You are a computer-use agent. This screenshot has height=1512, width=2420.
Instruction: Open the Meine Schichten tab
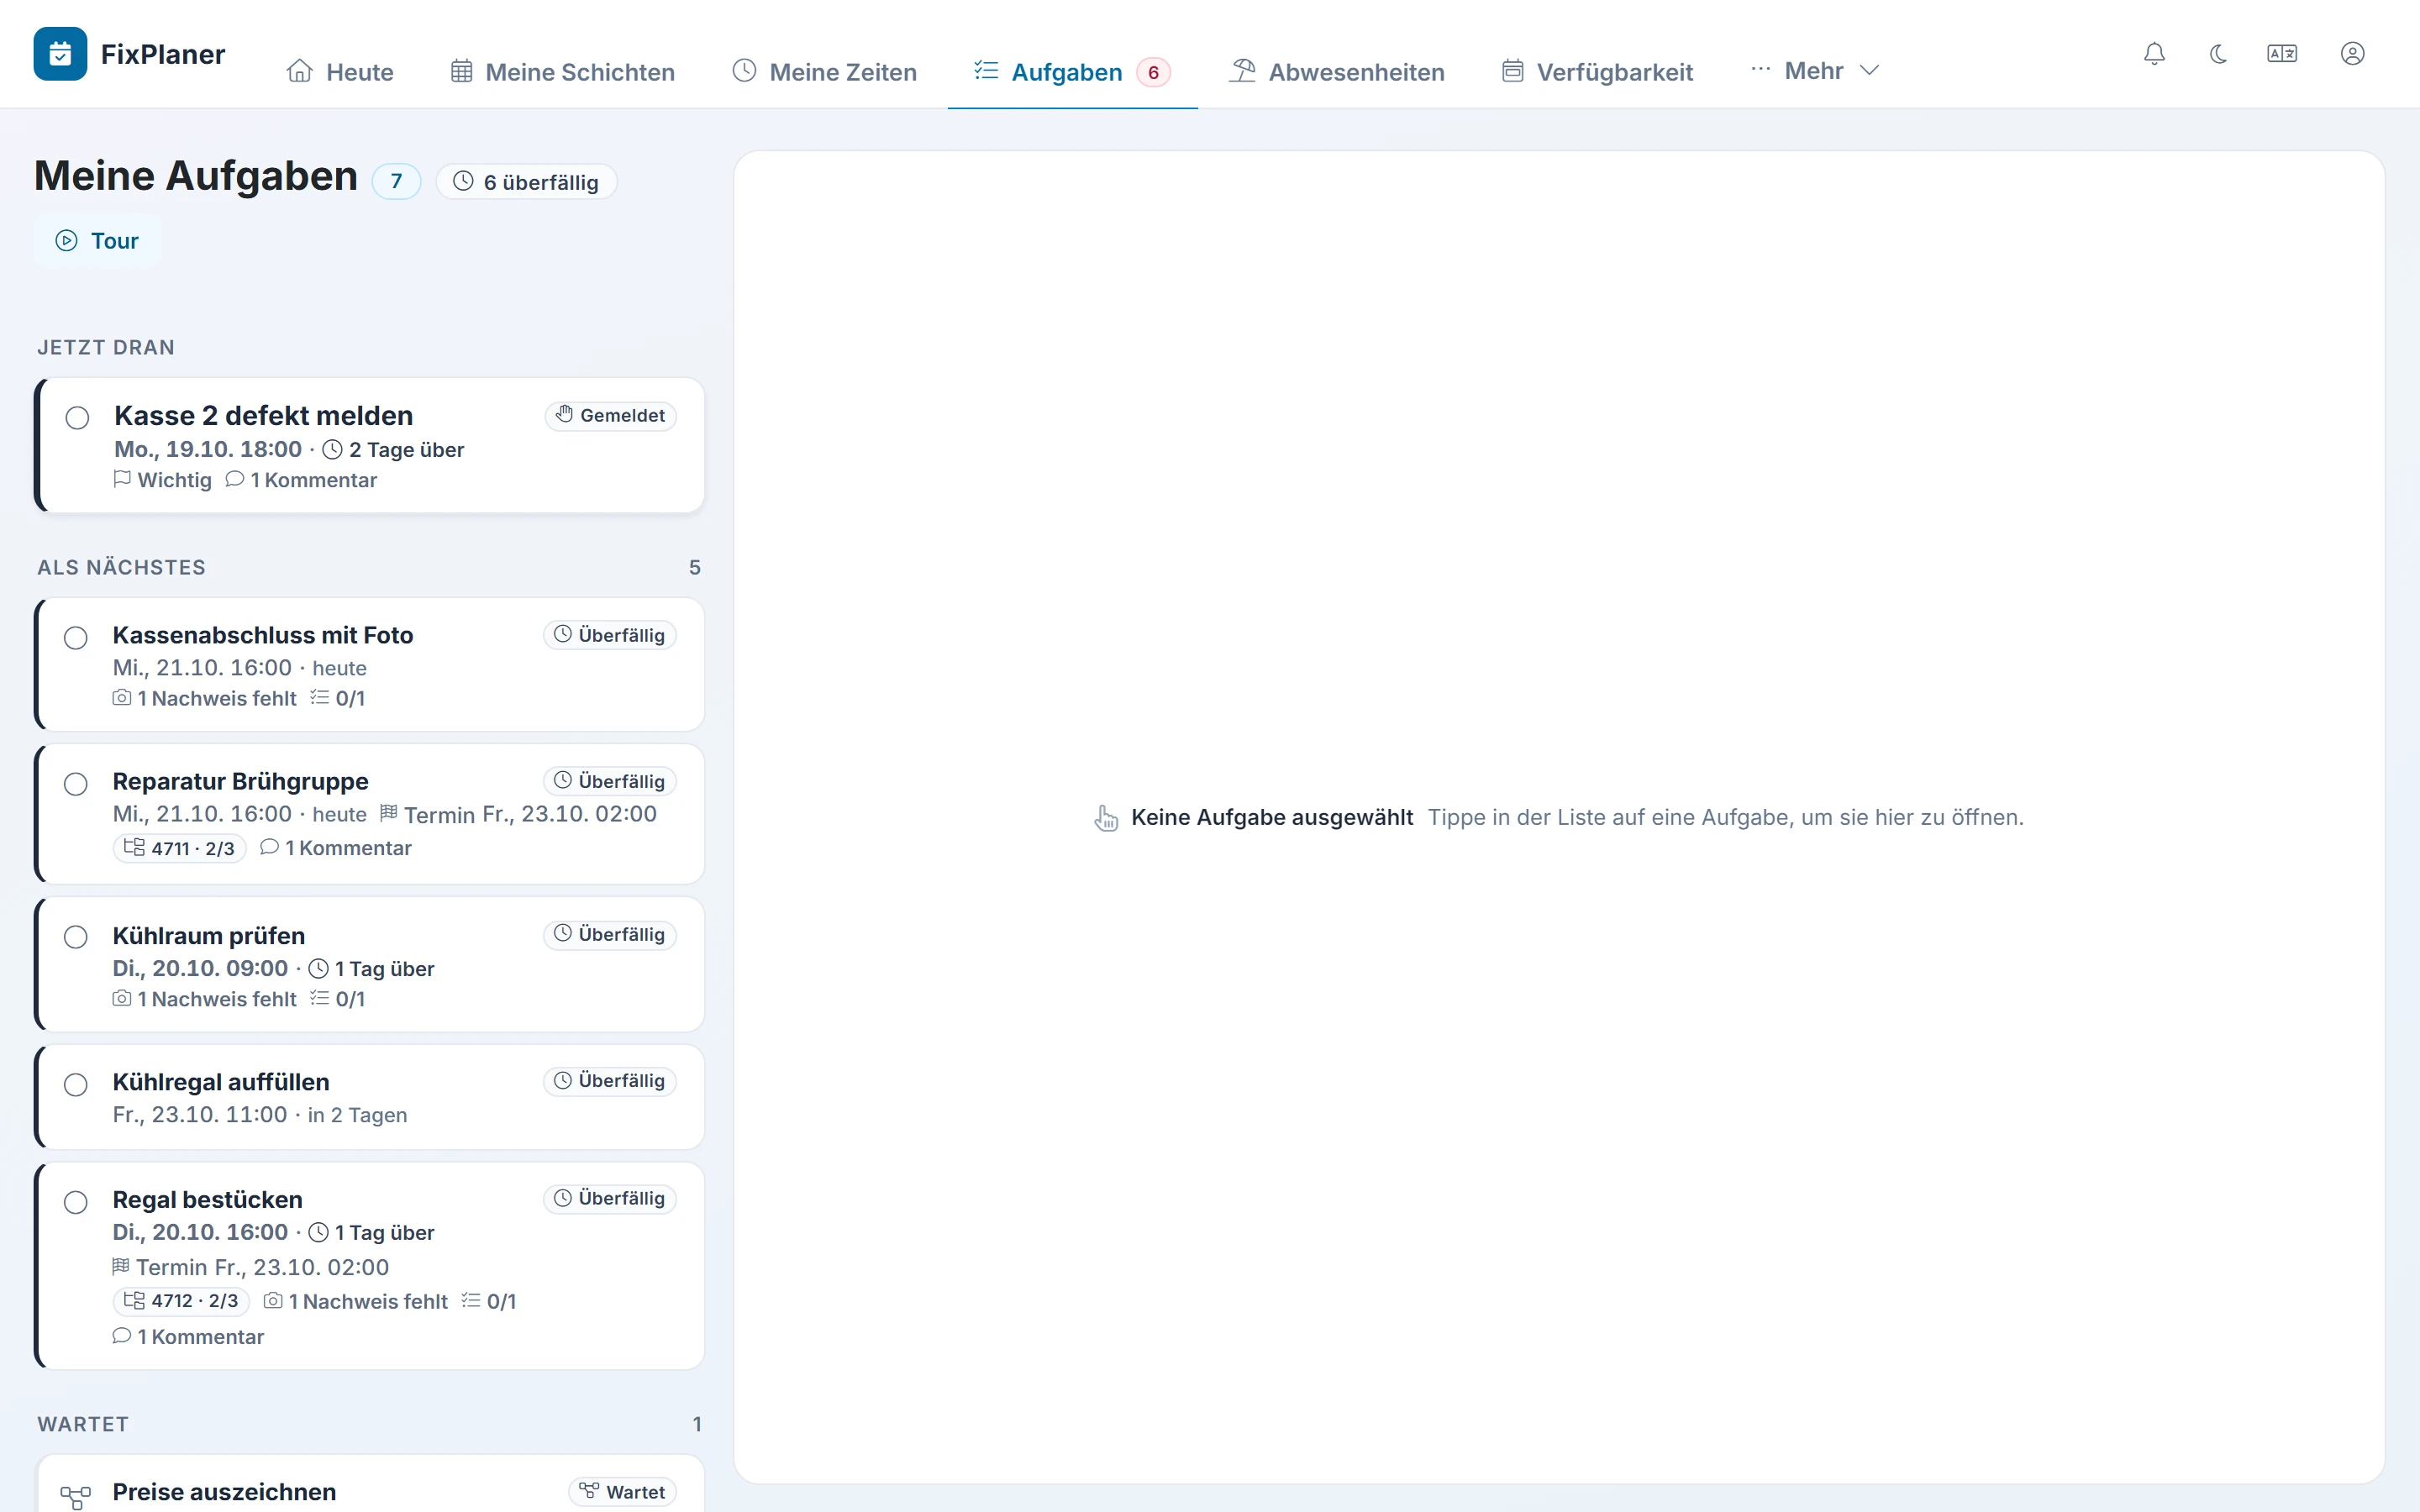[x=563, y=72]
